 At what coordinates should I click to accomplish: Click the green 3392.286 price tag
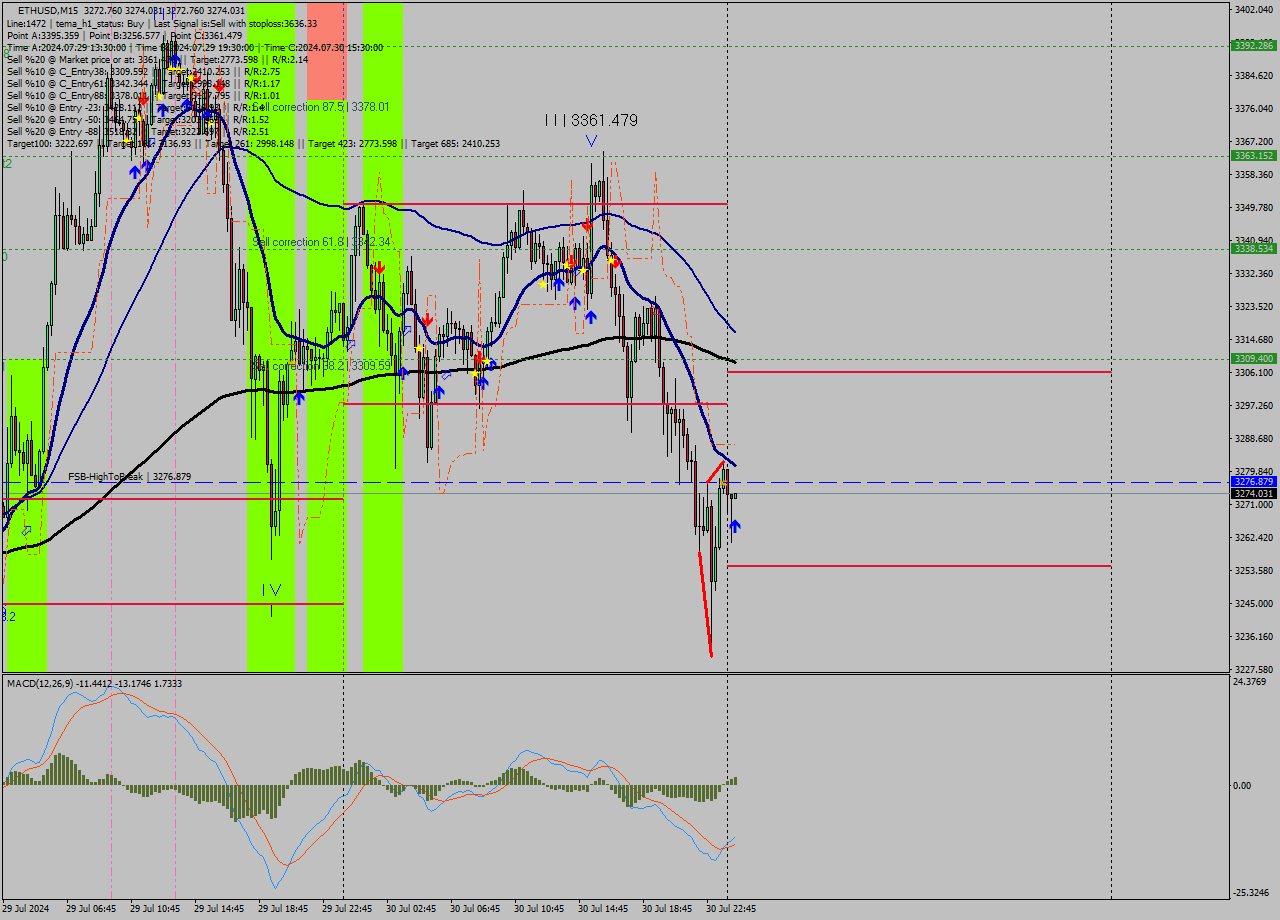(1254, 45)
